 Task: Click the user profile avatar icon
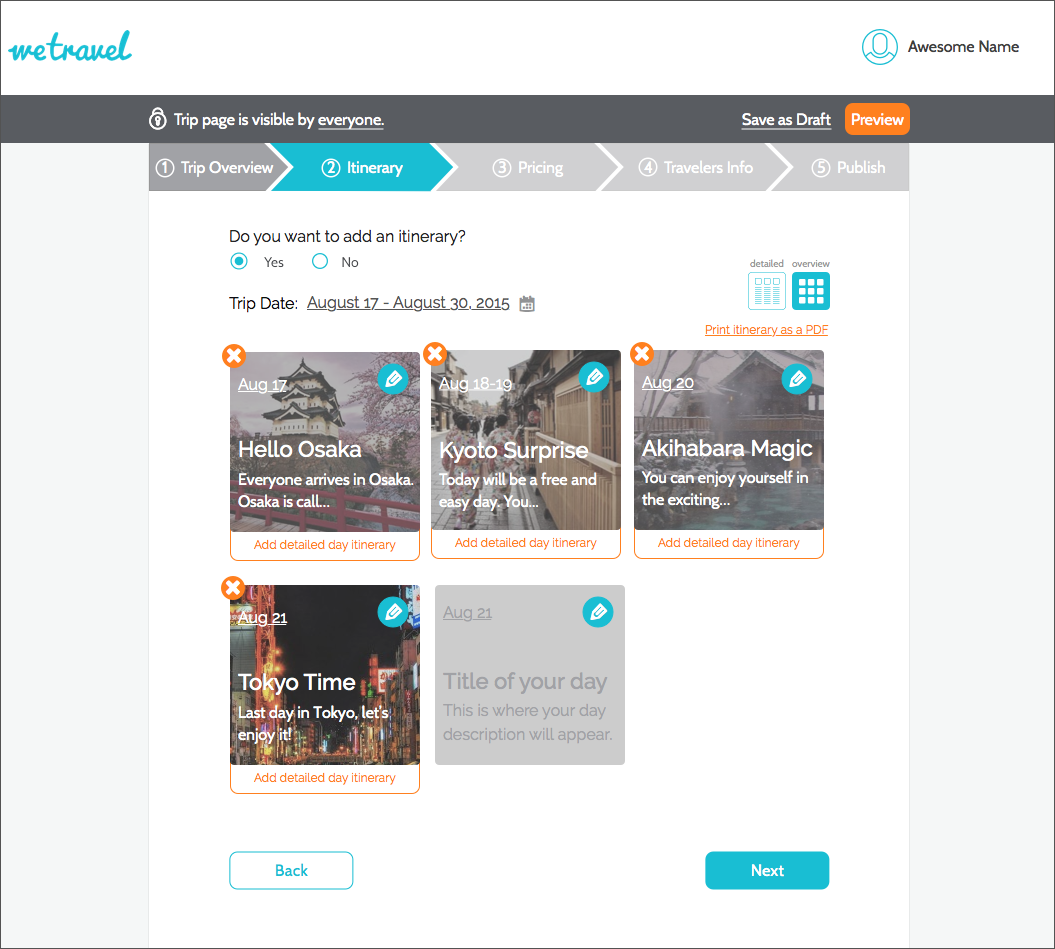[x=880, y=47]
